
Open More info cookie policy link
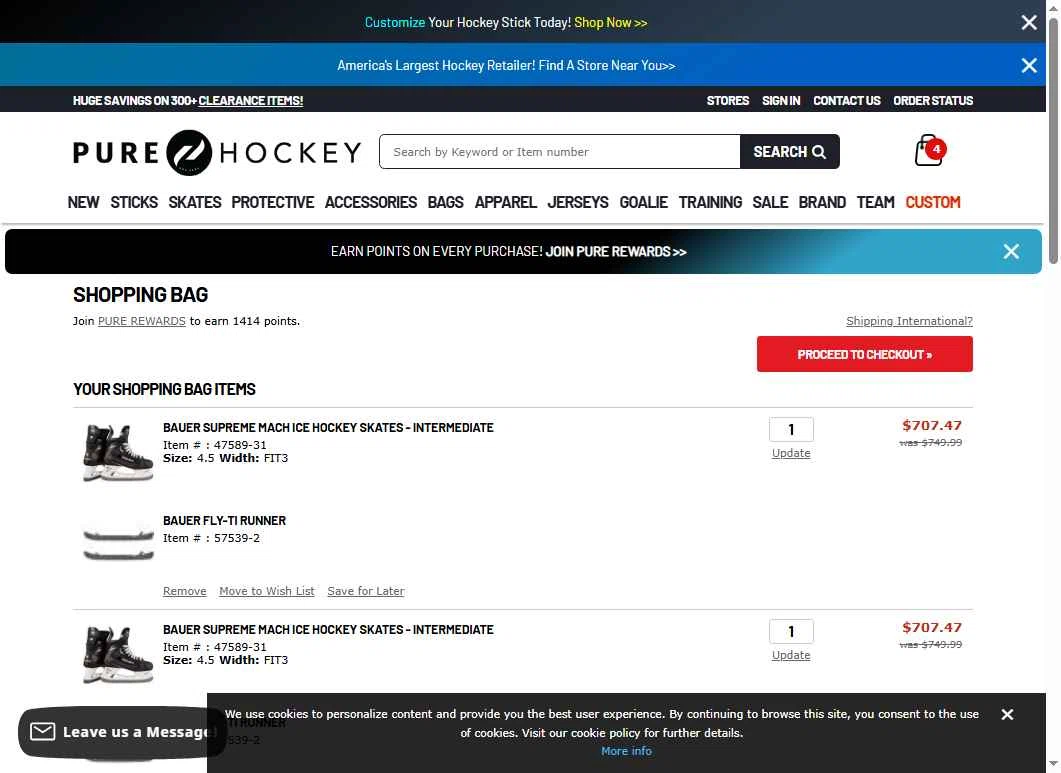[626, 751]
